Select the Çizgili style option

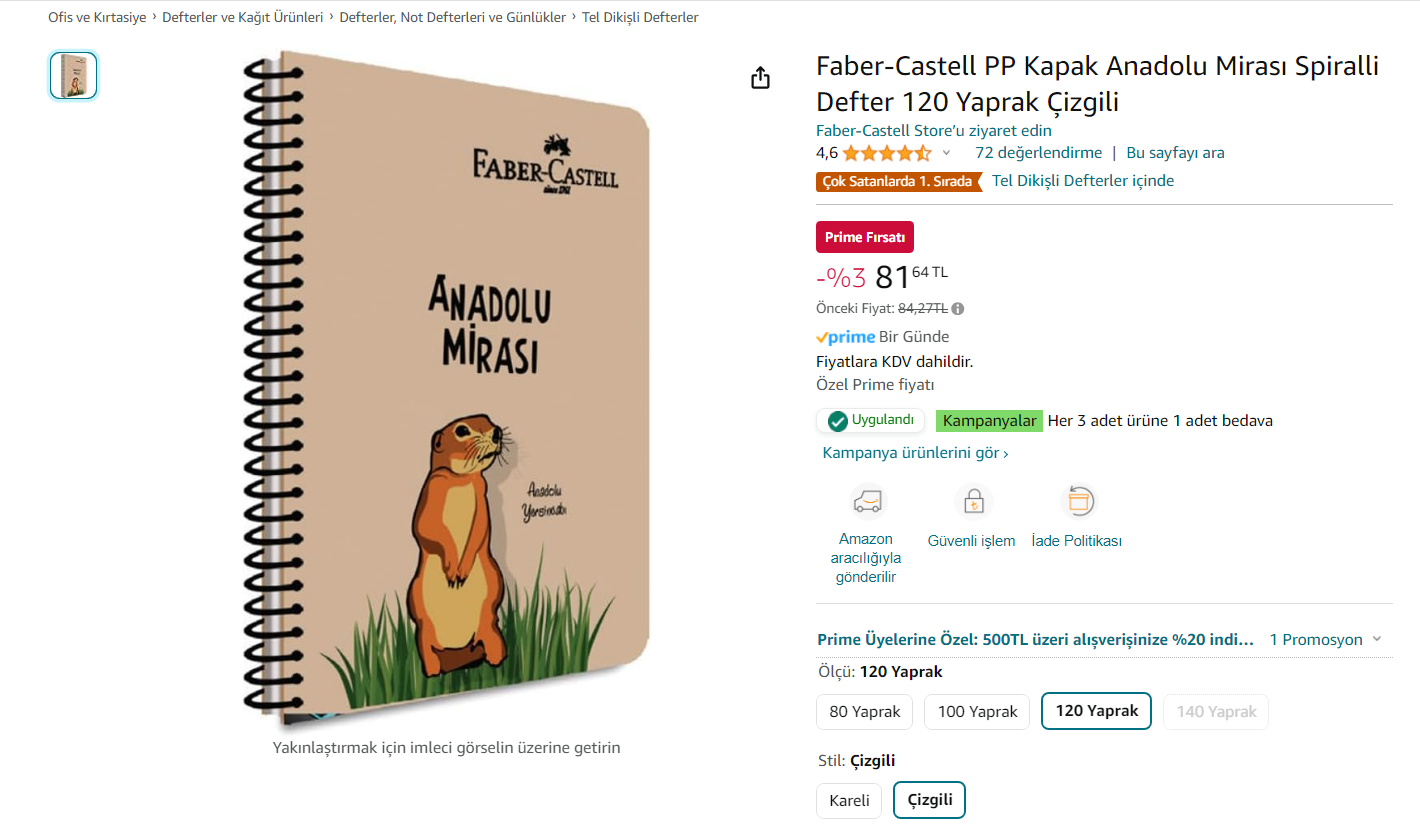930,801
